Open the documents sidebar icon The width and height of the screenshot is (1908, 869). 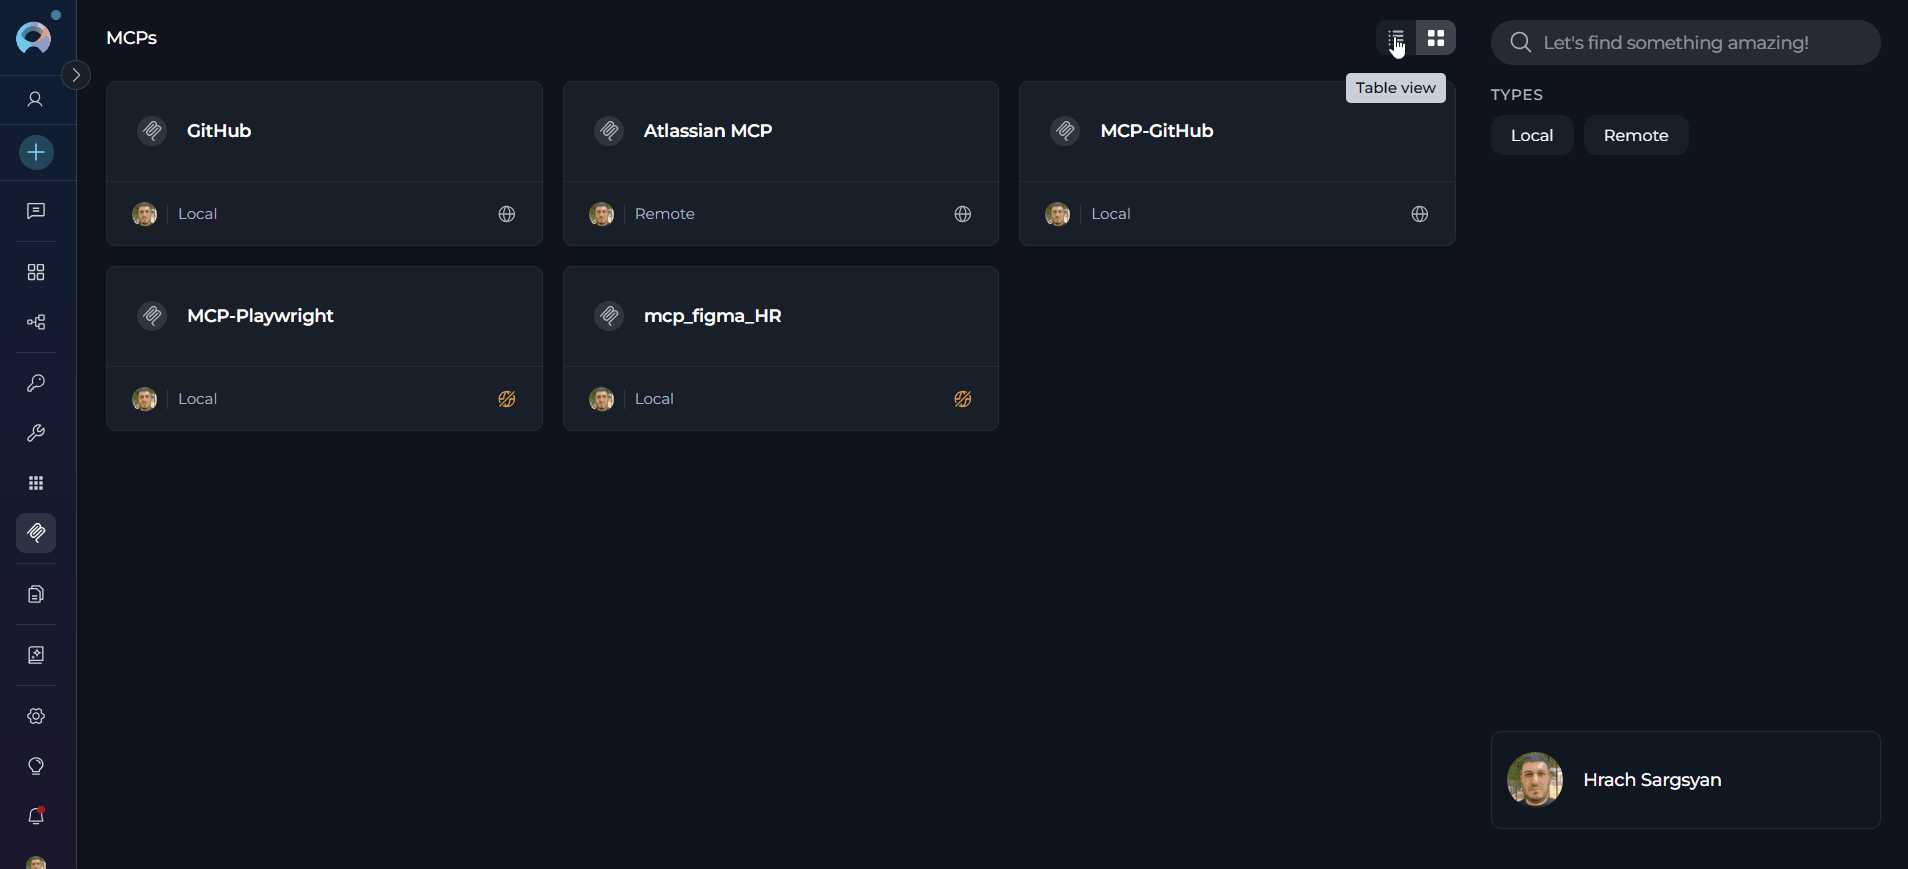[36, 594]
